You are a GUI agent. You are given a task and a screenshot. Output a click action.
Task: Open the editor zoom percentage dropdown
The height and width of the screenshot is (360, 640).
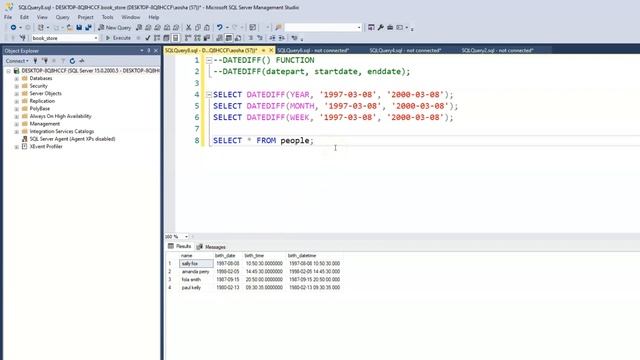coord(186,237)
